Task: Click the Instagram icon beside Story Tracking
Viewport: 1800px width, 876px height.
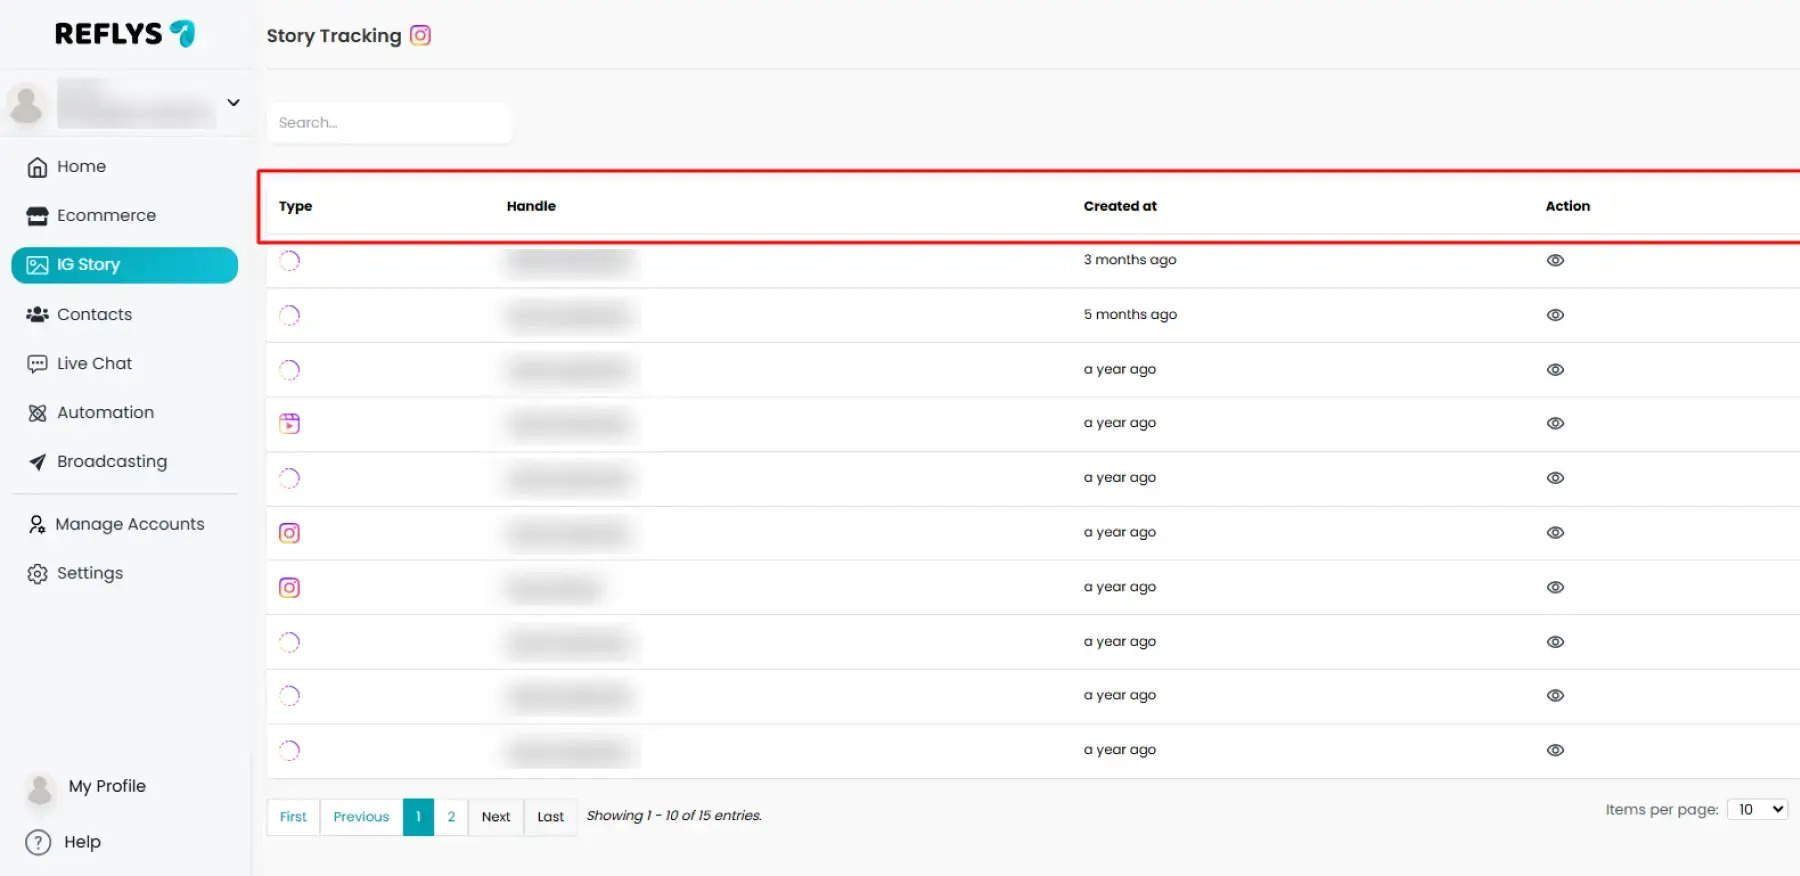Action: (x=421, y=36)
